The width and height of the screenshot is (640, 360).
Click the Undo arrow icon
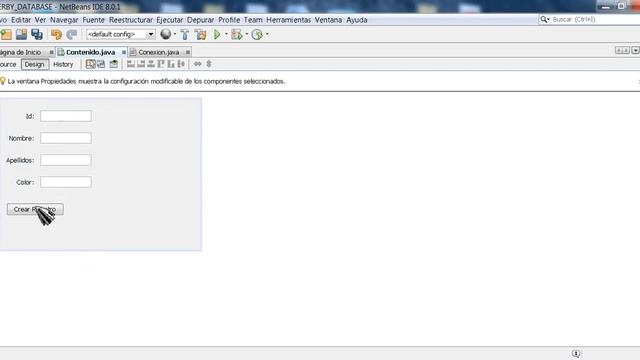56,35
